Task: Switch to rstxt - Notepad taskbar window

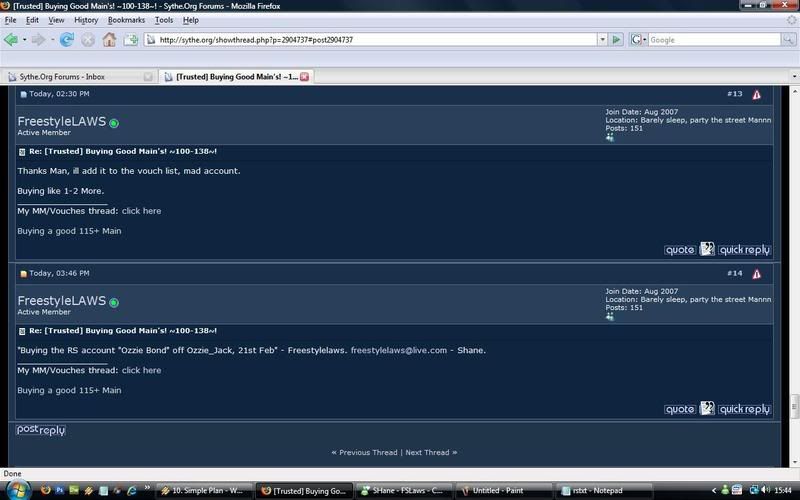Action: [x=604, y=490]
